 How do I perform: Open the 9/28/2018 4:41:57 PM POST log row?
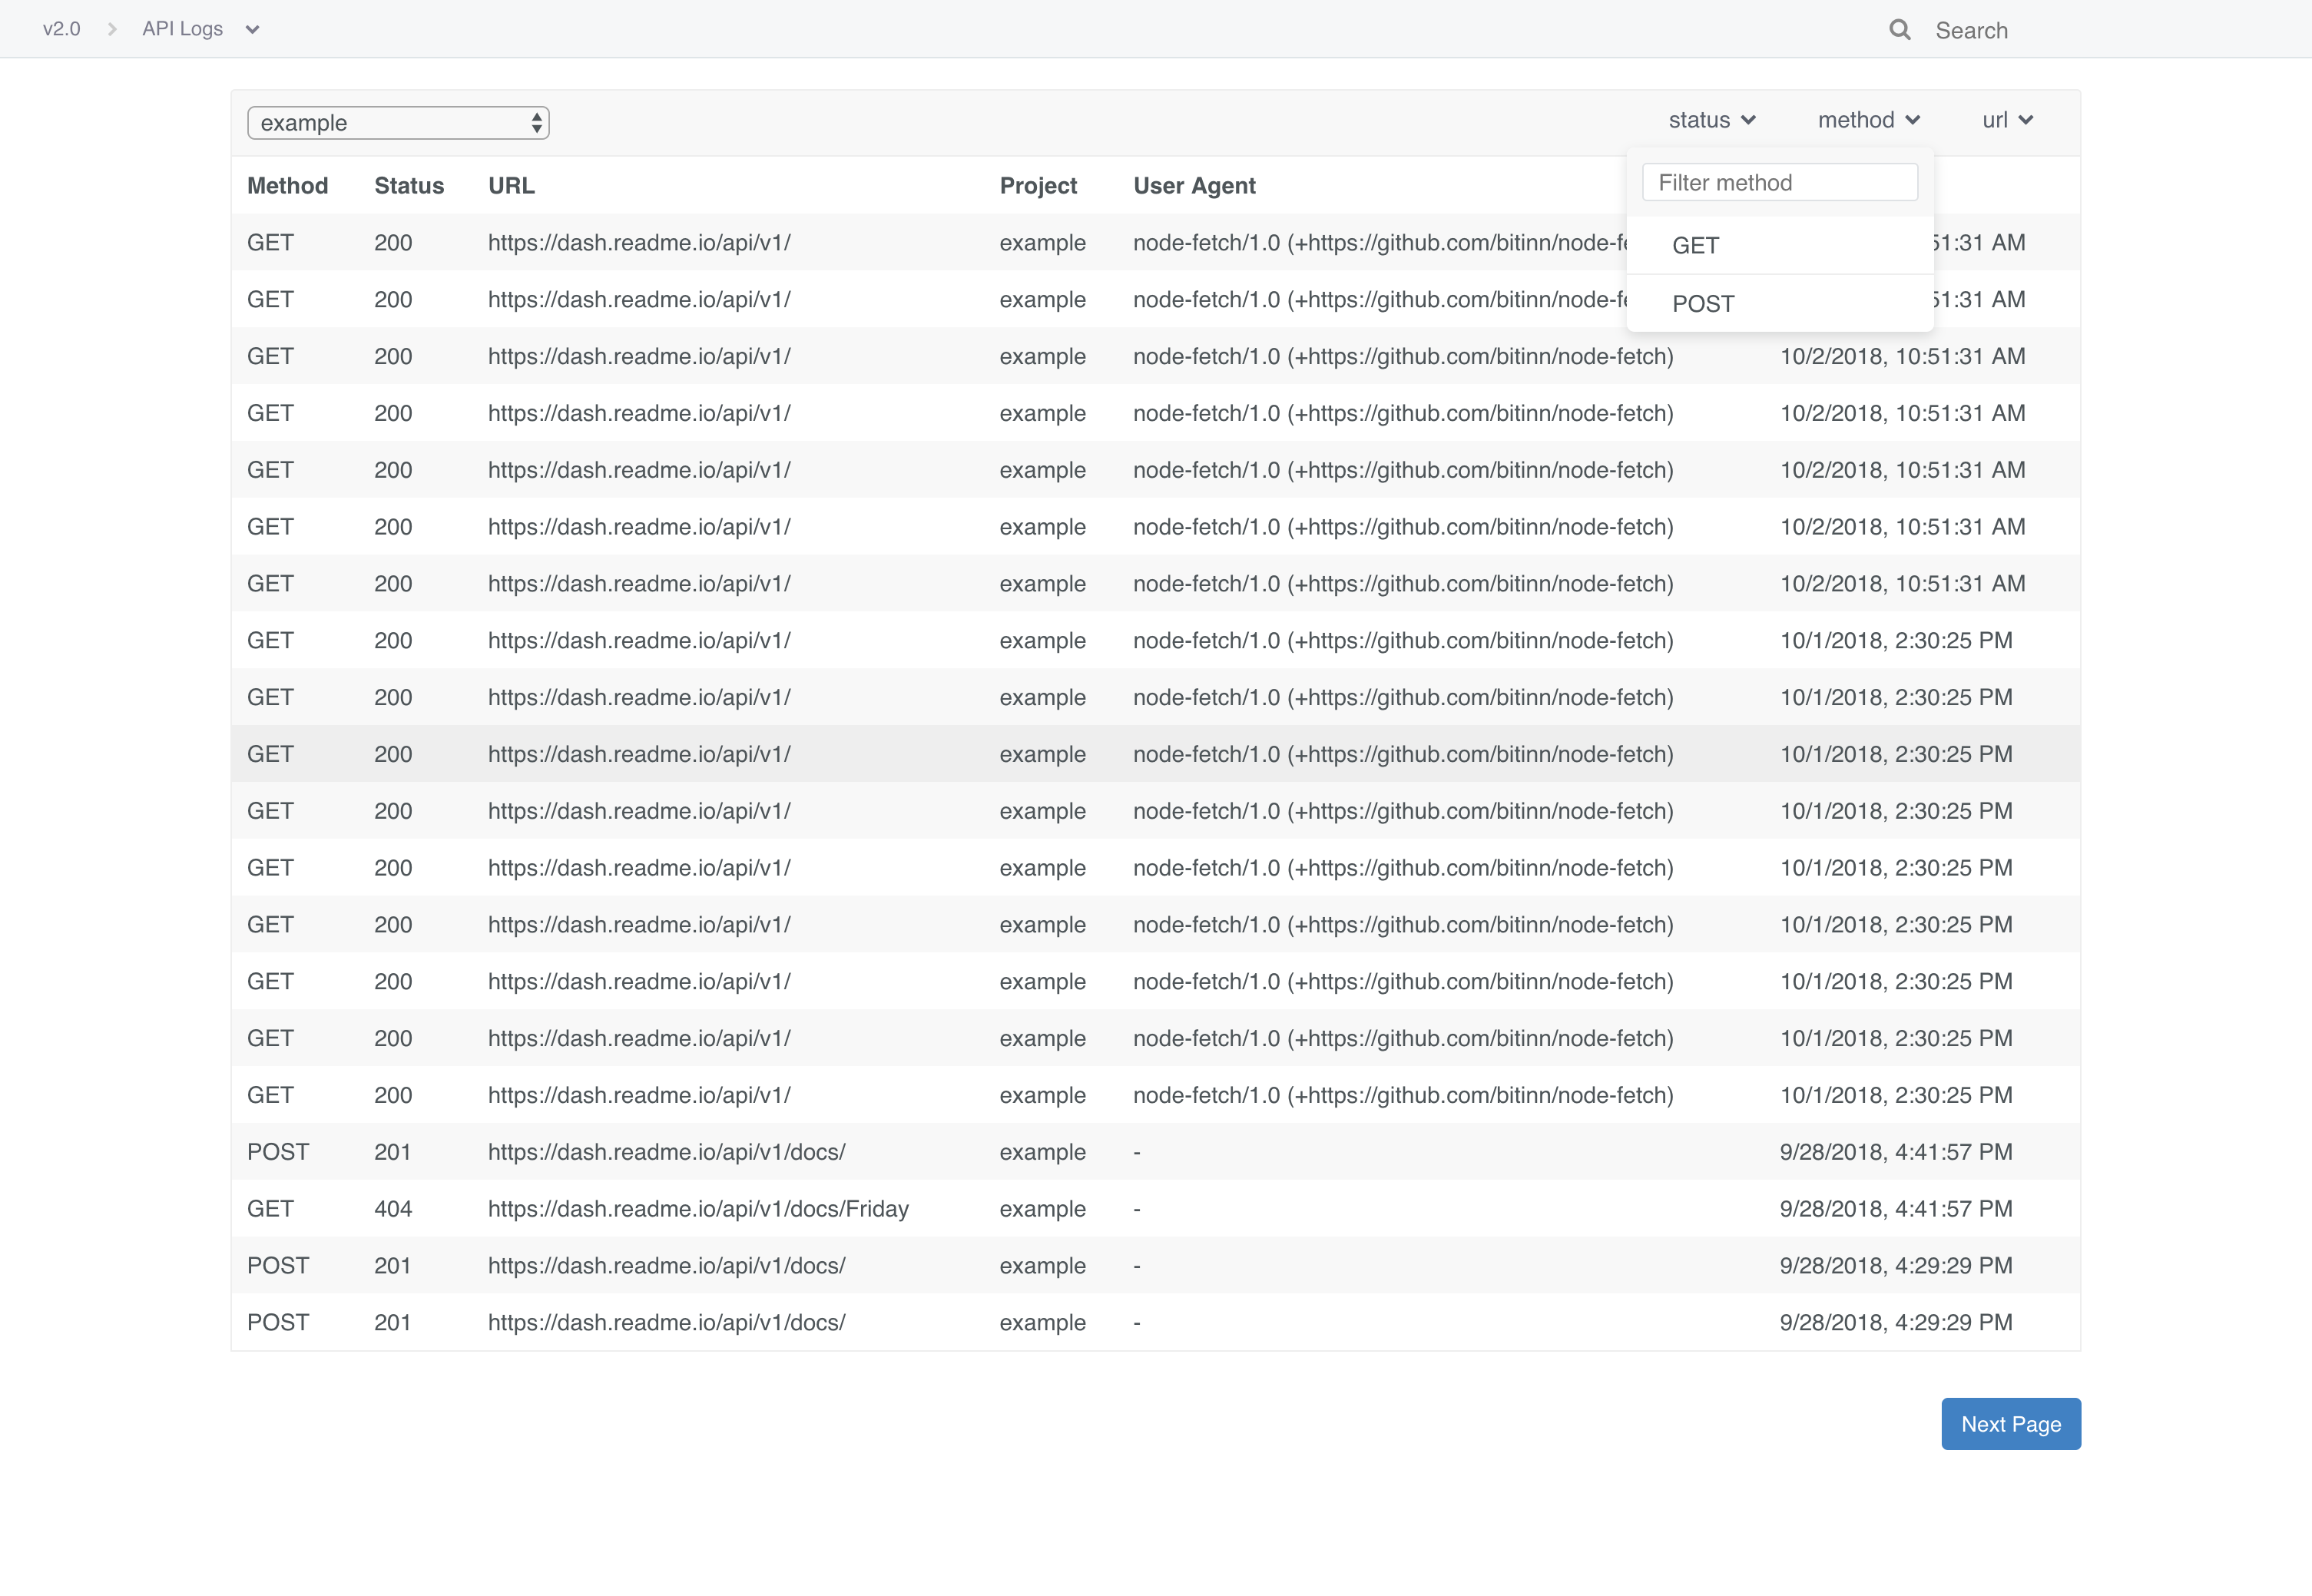pos(666,1152)
